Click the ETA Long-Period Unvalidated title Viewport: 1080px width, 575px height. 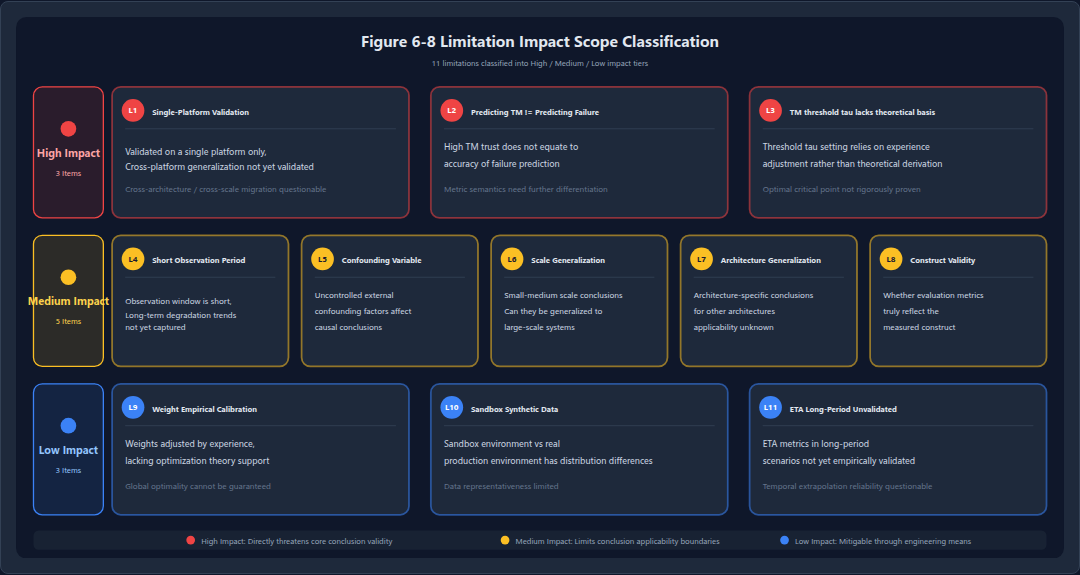coord(843,409)
